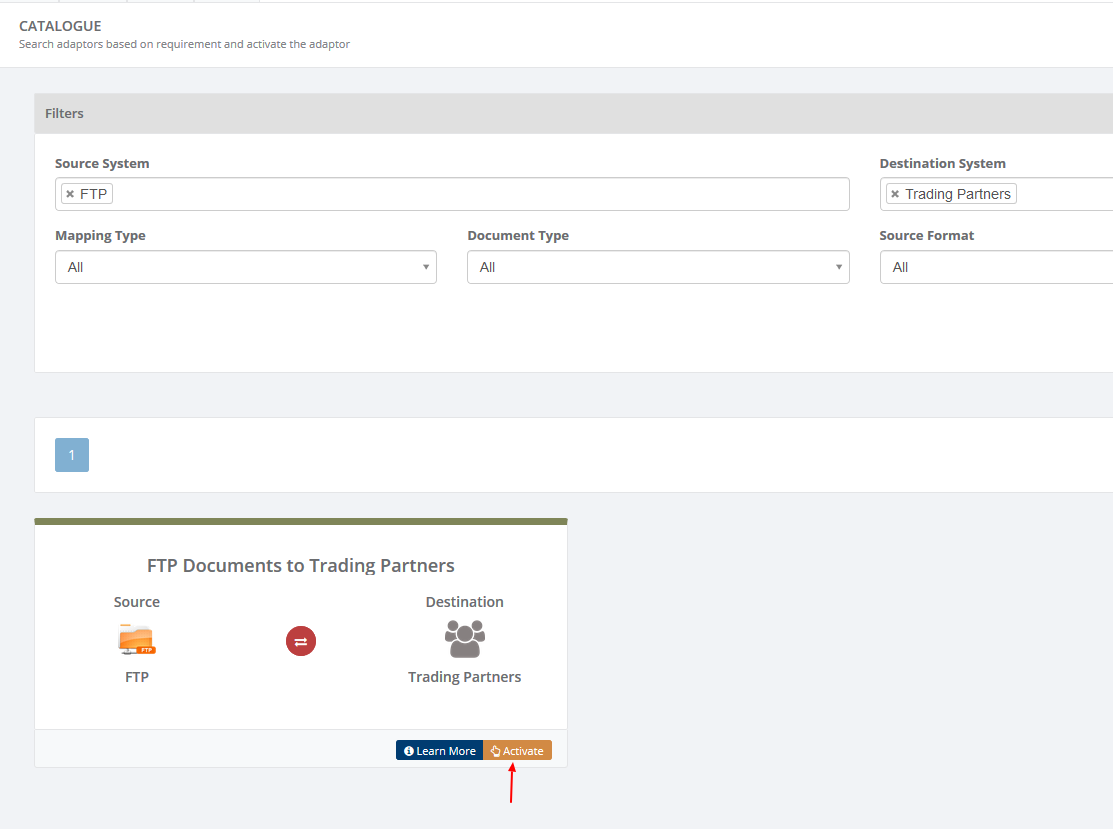Click the FTP Documents to Trading Partners title

301,565
